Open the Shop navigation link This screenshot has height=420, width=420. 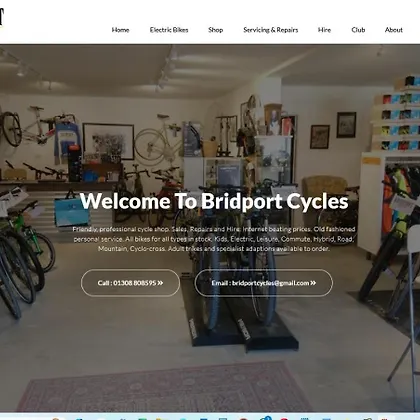(216, 30)
